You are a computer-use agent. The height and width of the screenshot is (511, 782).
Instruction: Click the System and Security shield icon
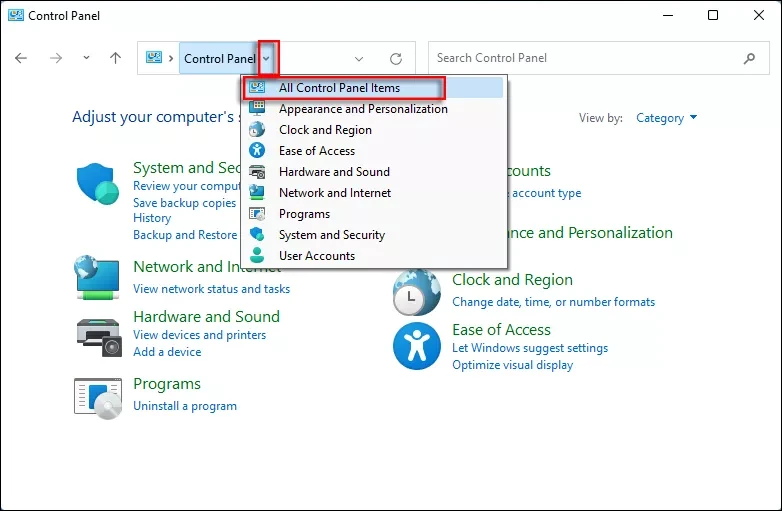pos(97,184)
